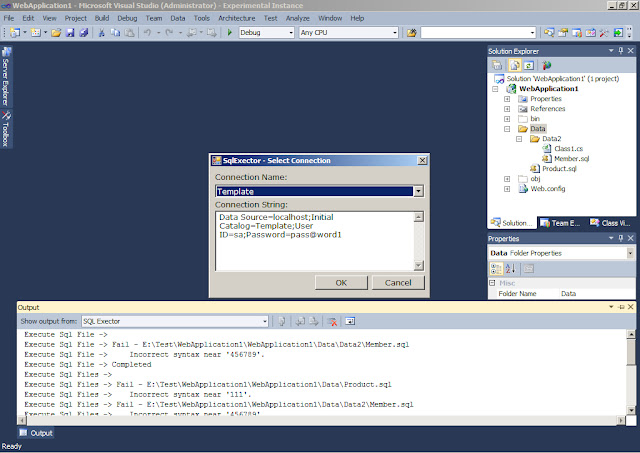
Task: Click OK in Select Connection dialog
Action: coord(341,283)
